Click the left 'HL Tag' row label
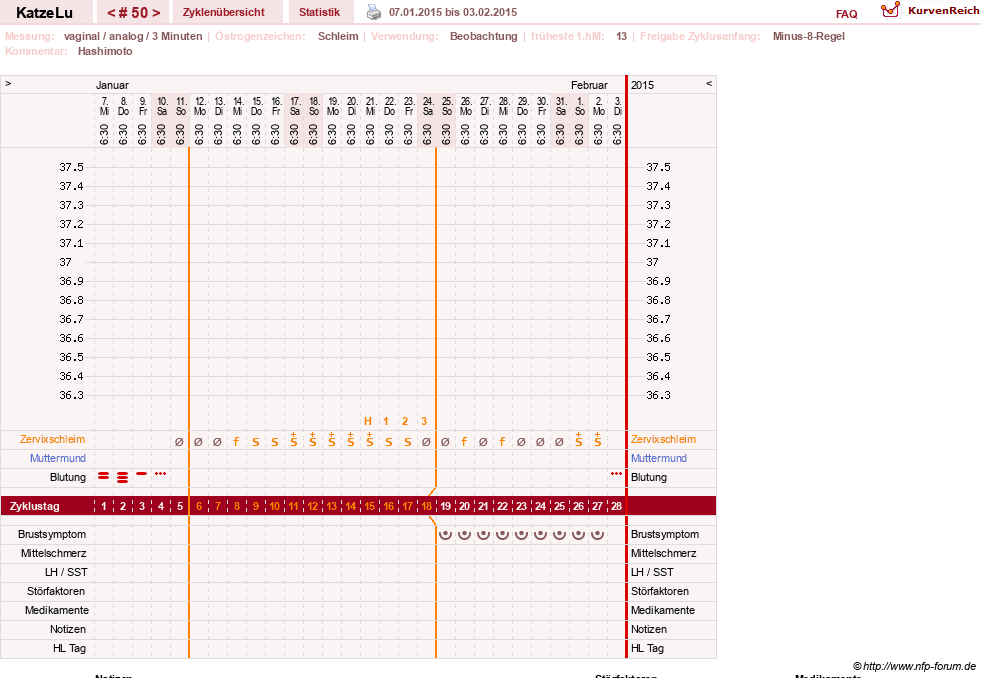The width and height of the screenshot is (981, 678). 69,648
